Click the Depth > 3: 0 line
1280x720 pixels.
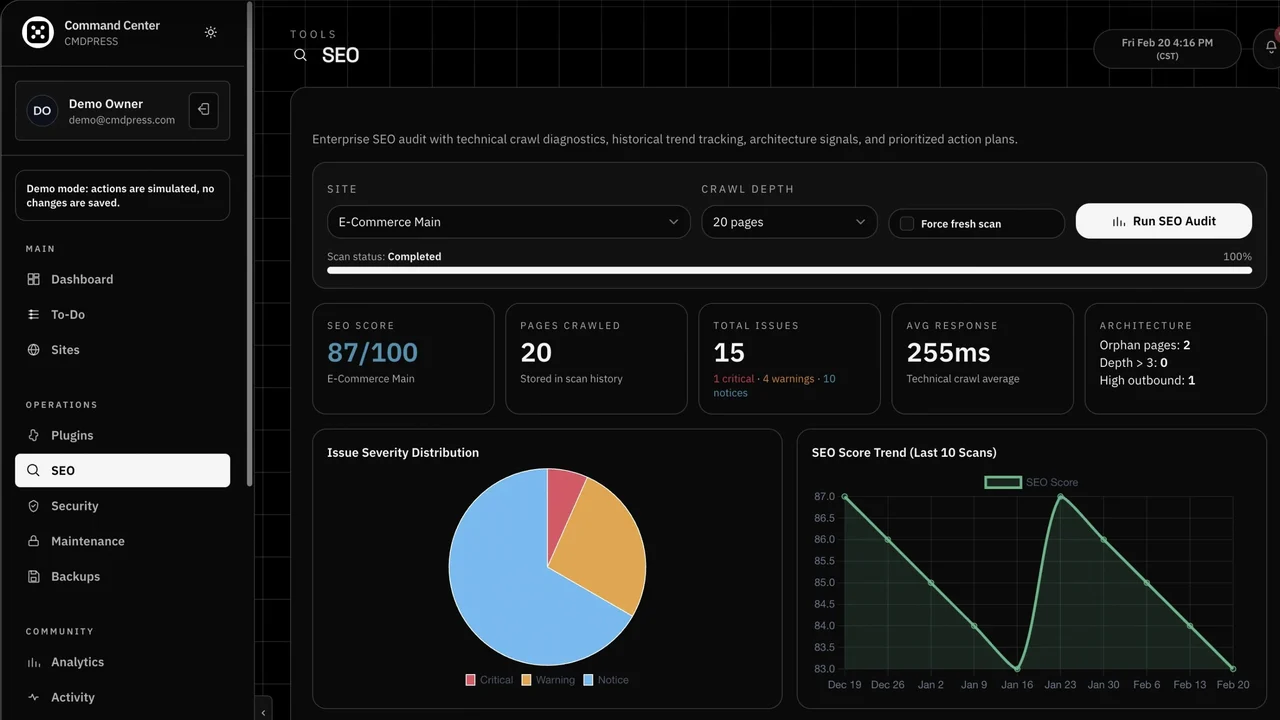coord(1133,363)
